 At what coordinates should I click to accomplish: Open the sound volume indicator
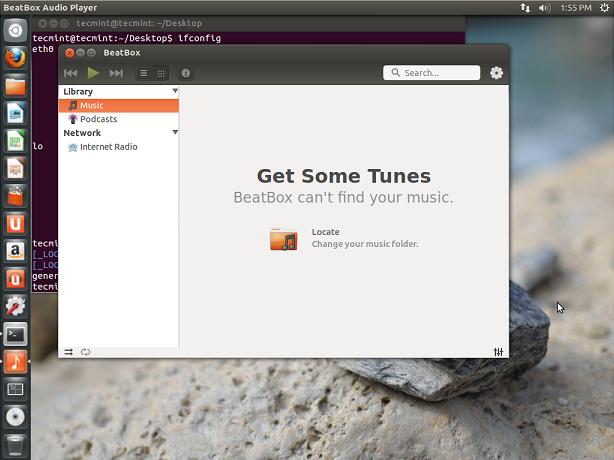(x=544, y=7)
